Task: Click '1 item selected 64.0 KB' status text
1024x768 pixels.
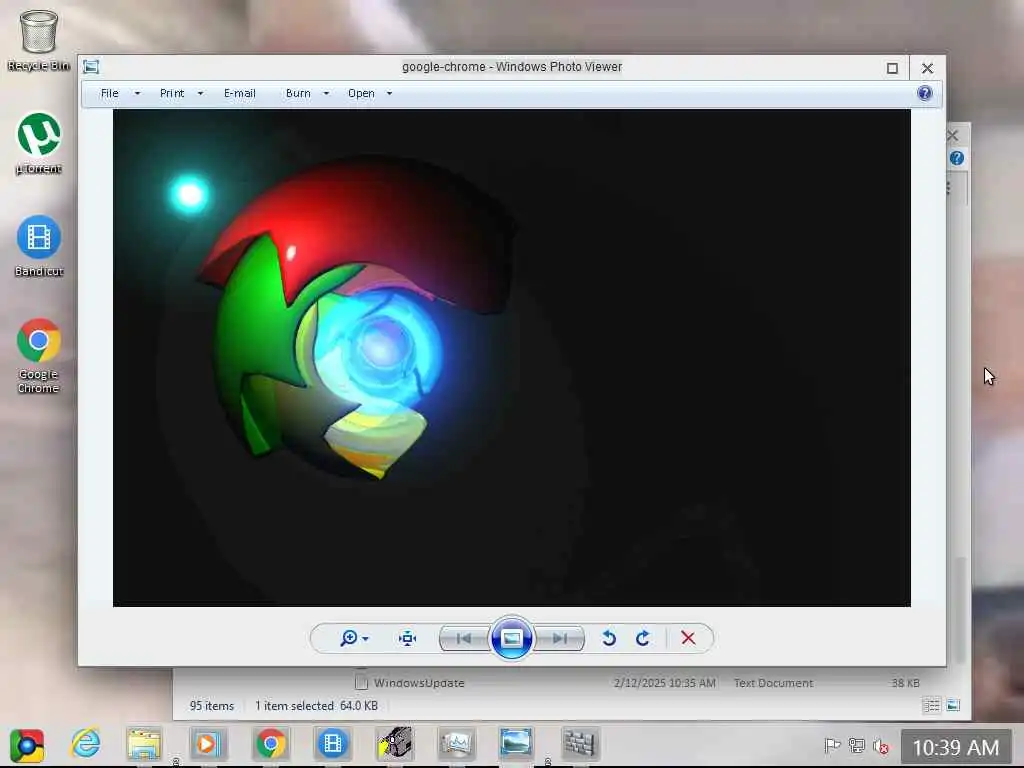Action: tap(317, 706)
